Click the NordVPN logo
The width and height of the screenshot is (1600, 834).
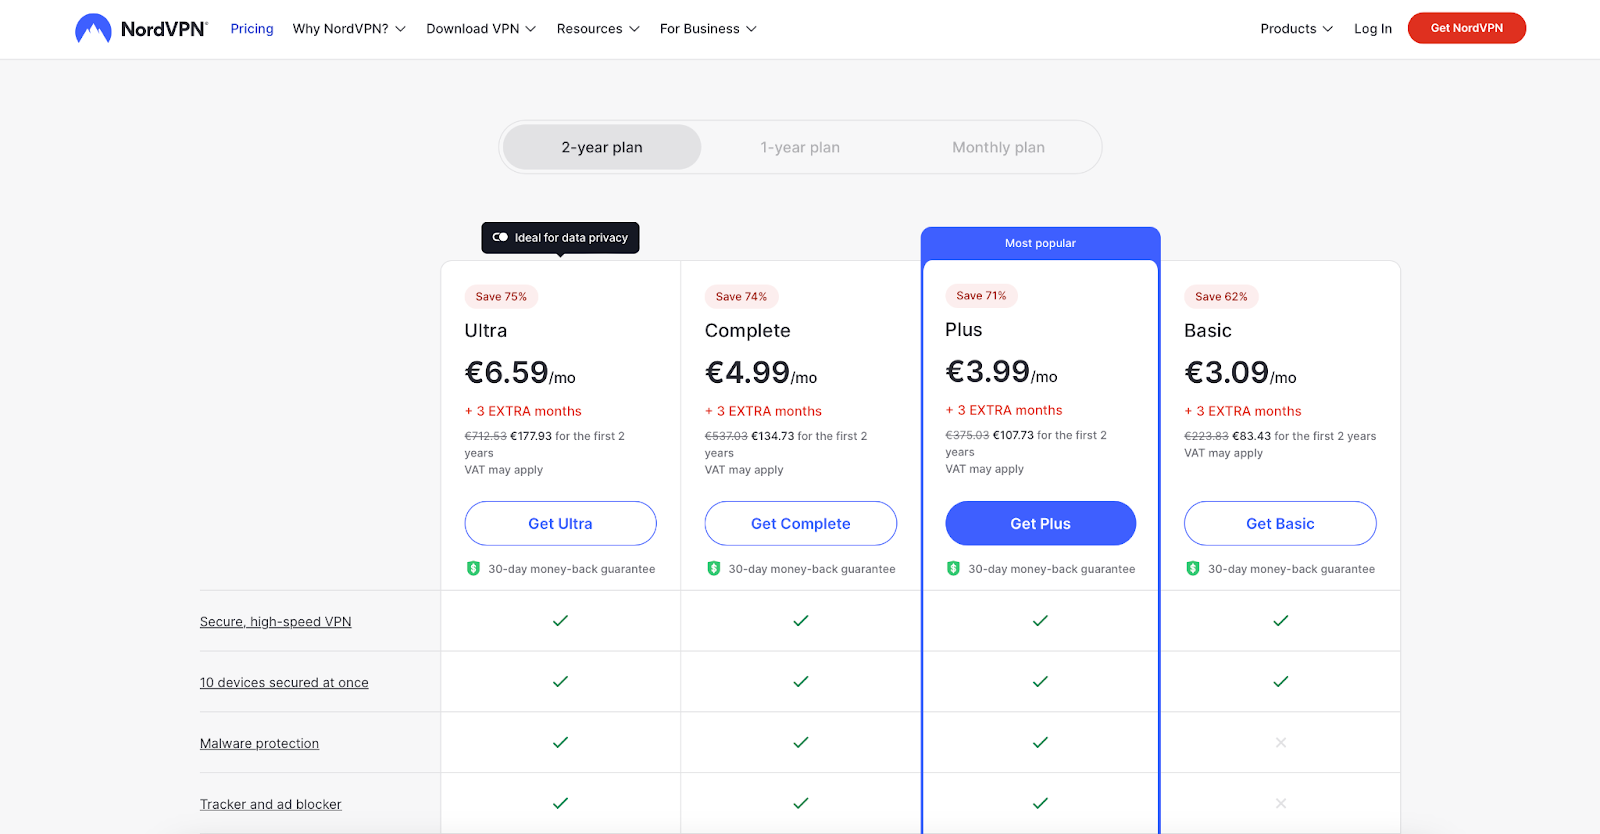[x=141, y=29]
